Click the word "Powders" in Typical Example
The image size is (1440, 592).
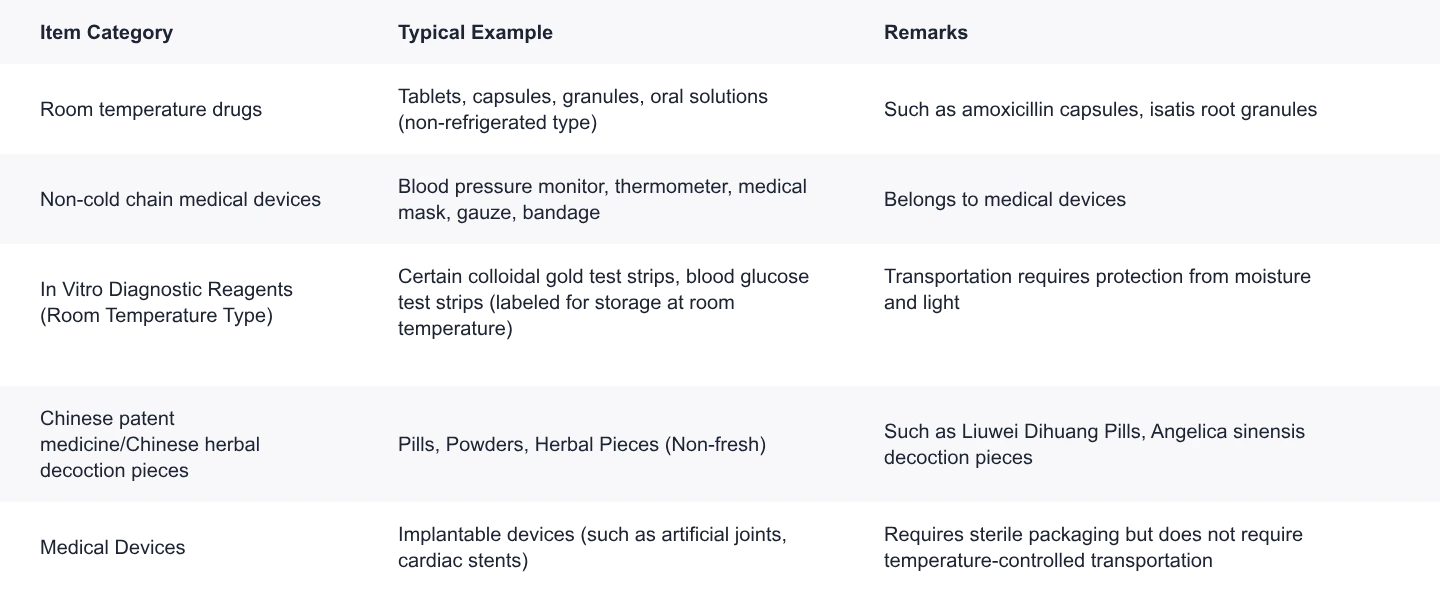(487, 444)
